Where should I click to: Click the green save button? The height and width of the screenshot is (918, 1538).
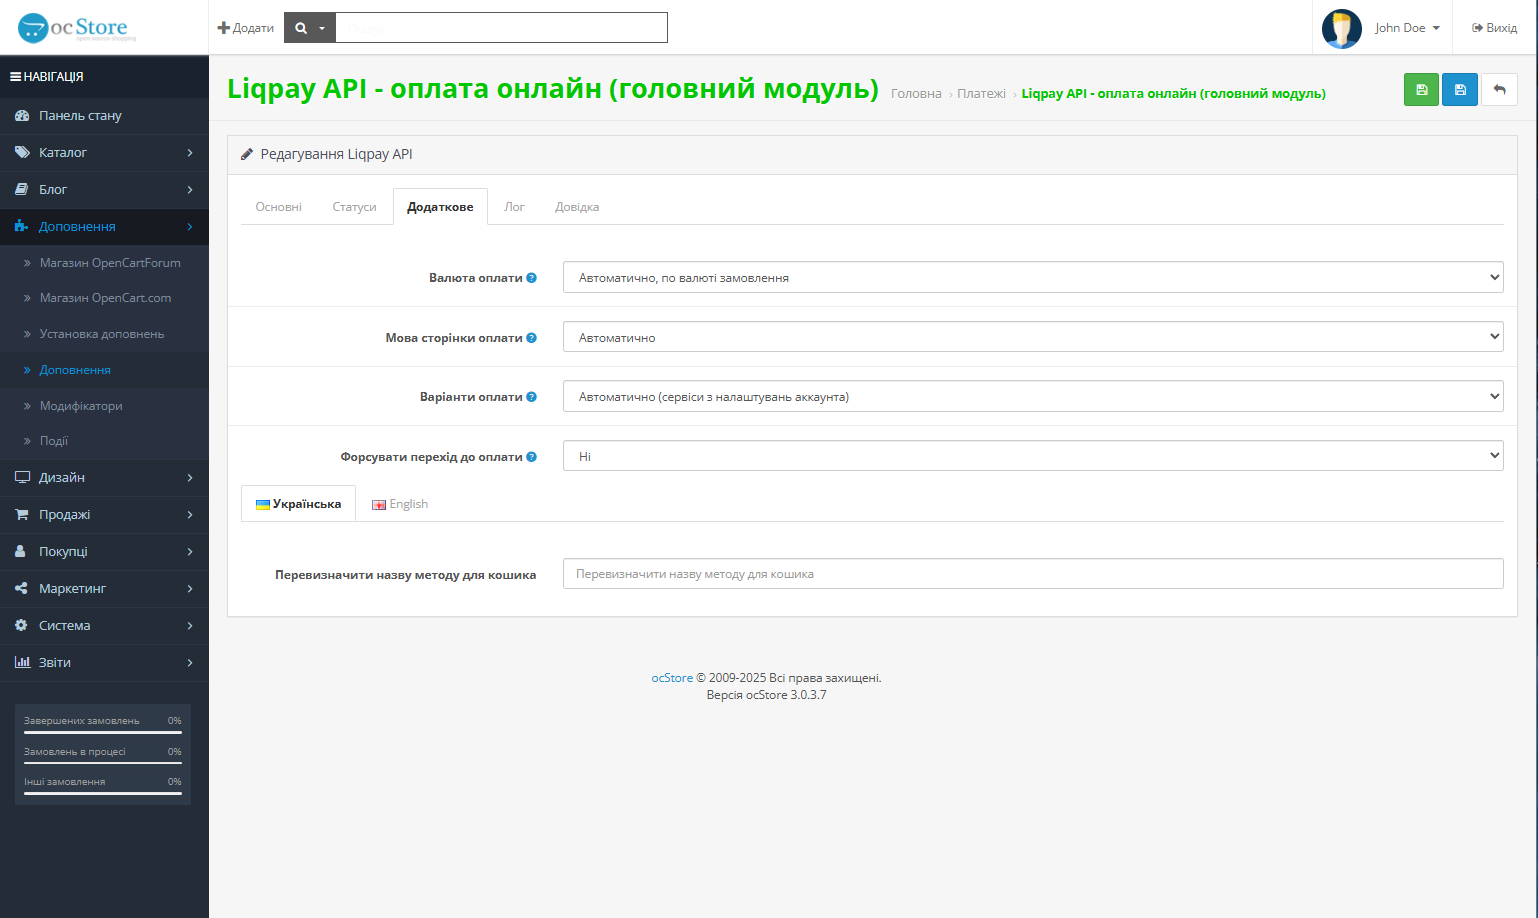1421,89
